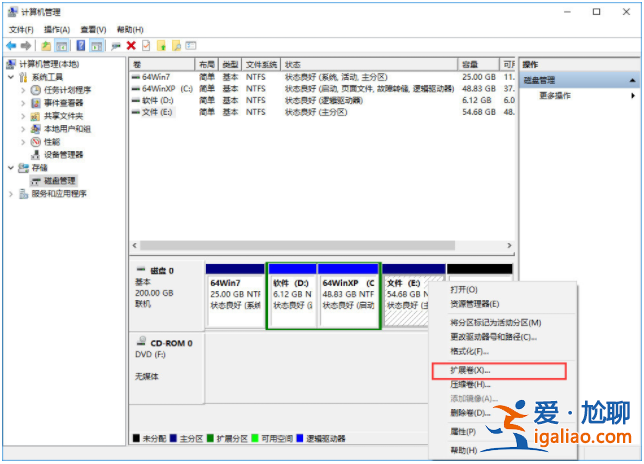Screen dimensions: 644x464
Task: Toggle the Show/Hide Console Tree toolbar icon
Action: (62, 46)
